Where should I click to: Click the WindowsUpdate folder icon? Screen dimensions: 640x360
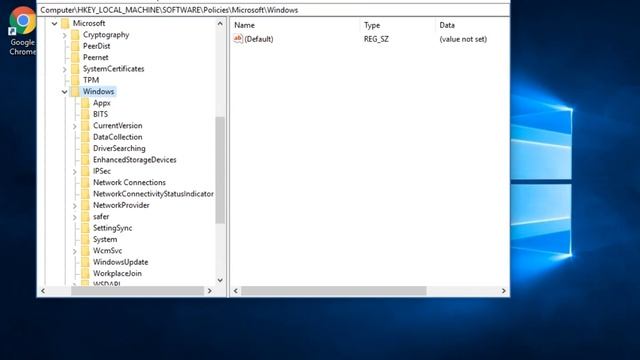point(85,262)
